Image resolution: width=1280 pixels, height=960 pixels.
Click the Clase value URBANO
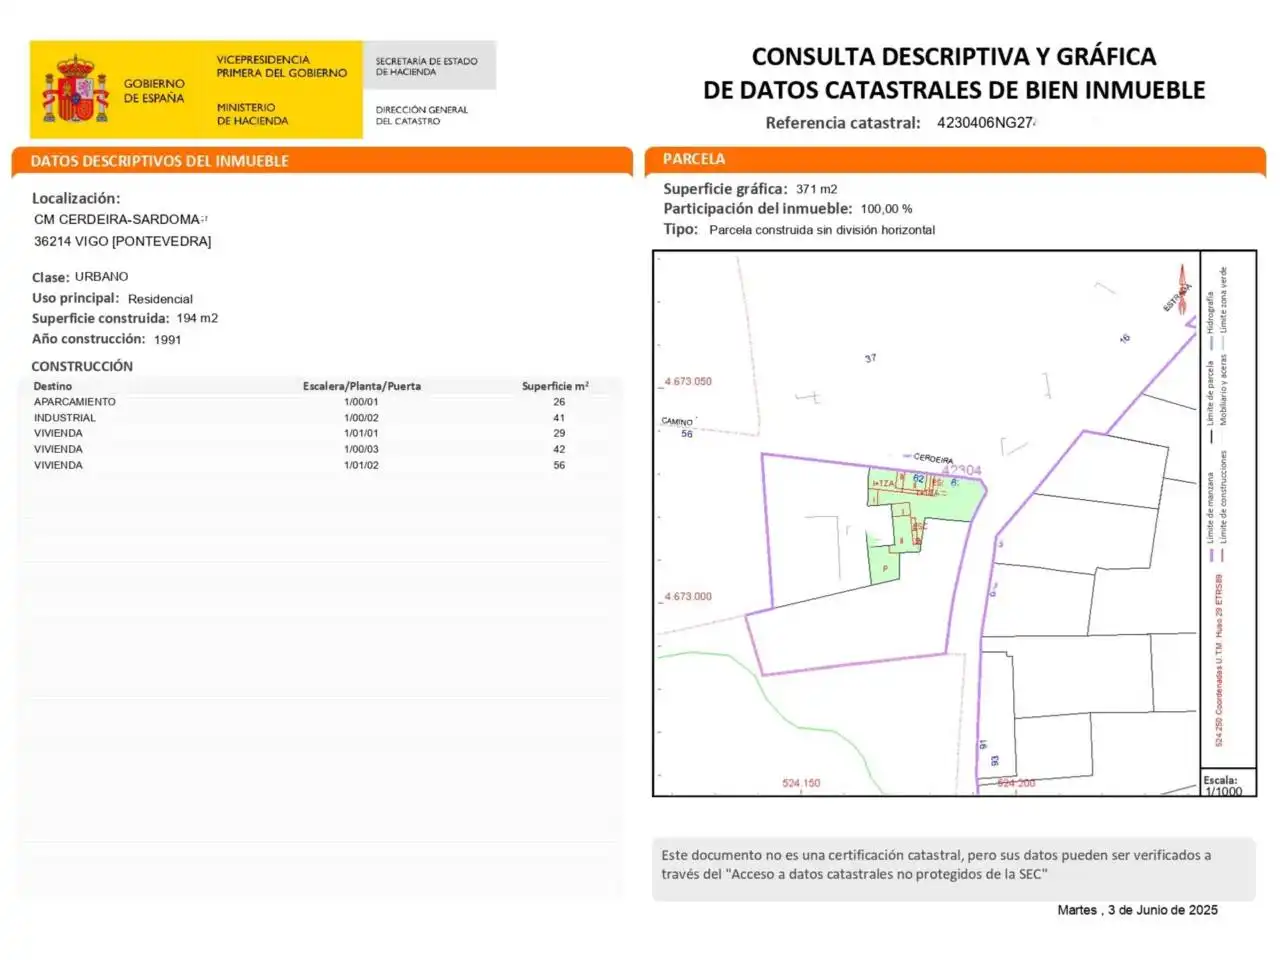tap(101, 277)
